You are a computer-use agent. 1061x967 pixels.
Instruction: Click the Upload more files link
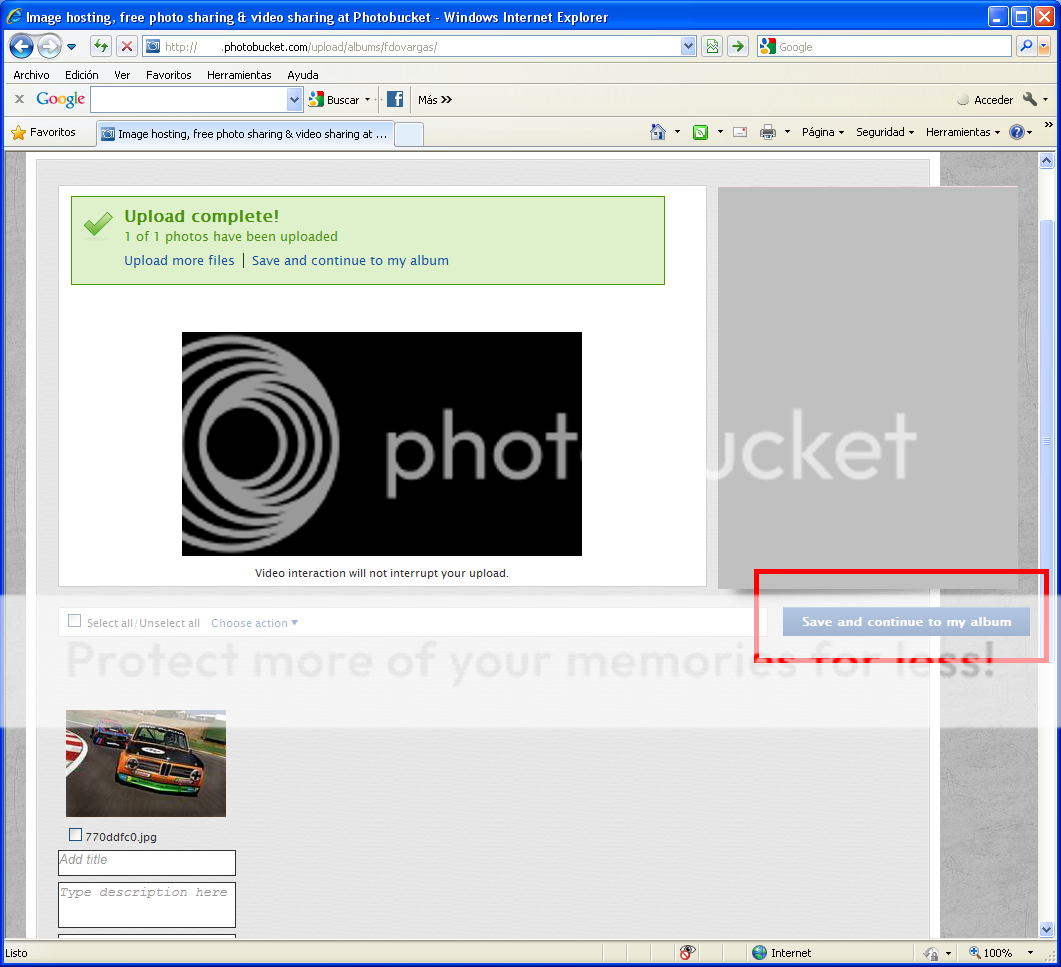click(x=179, y=261)
